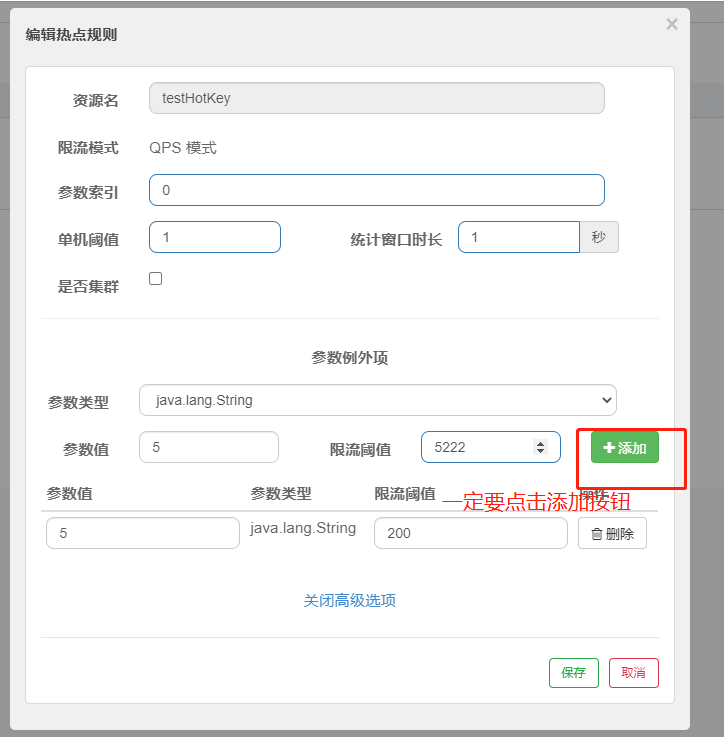724x737 pixels.
Task: Click the QPS 模式 text
Action: [x=183, y=148]
